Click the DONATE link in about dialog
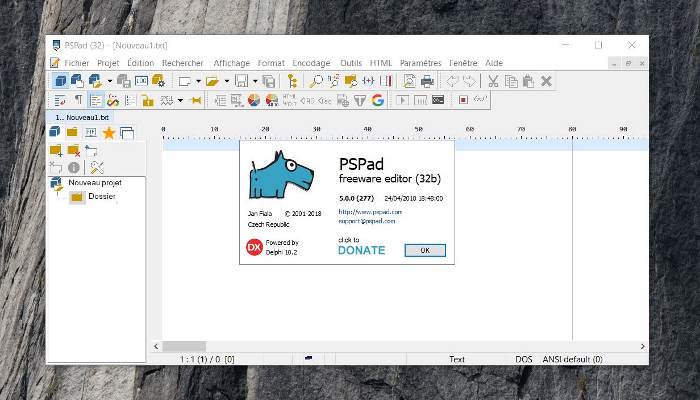This screenshot has height=400, width=700. tap(361, 250)
